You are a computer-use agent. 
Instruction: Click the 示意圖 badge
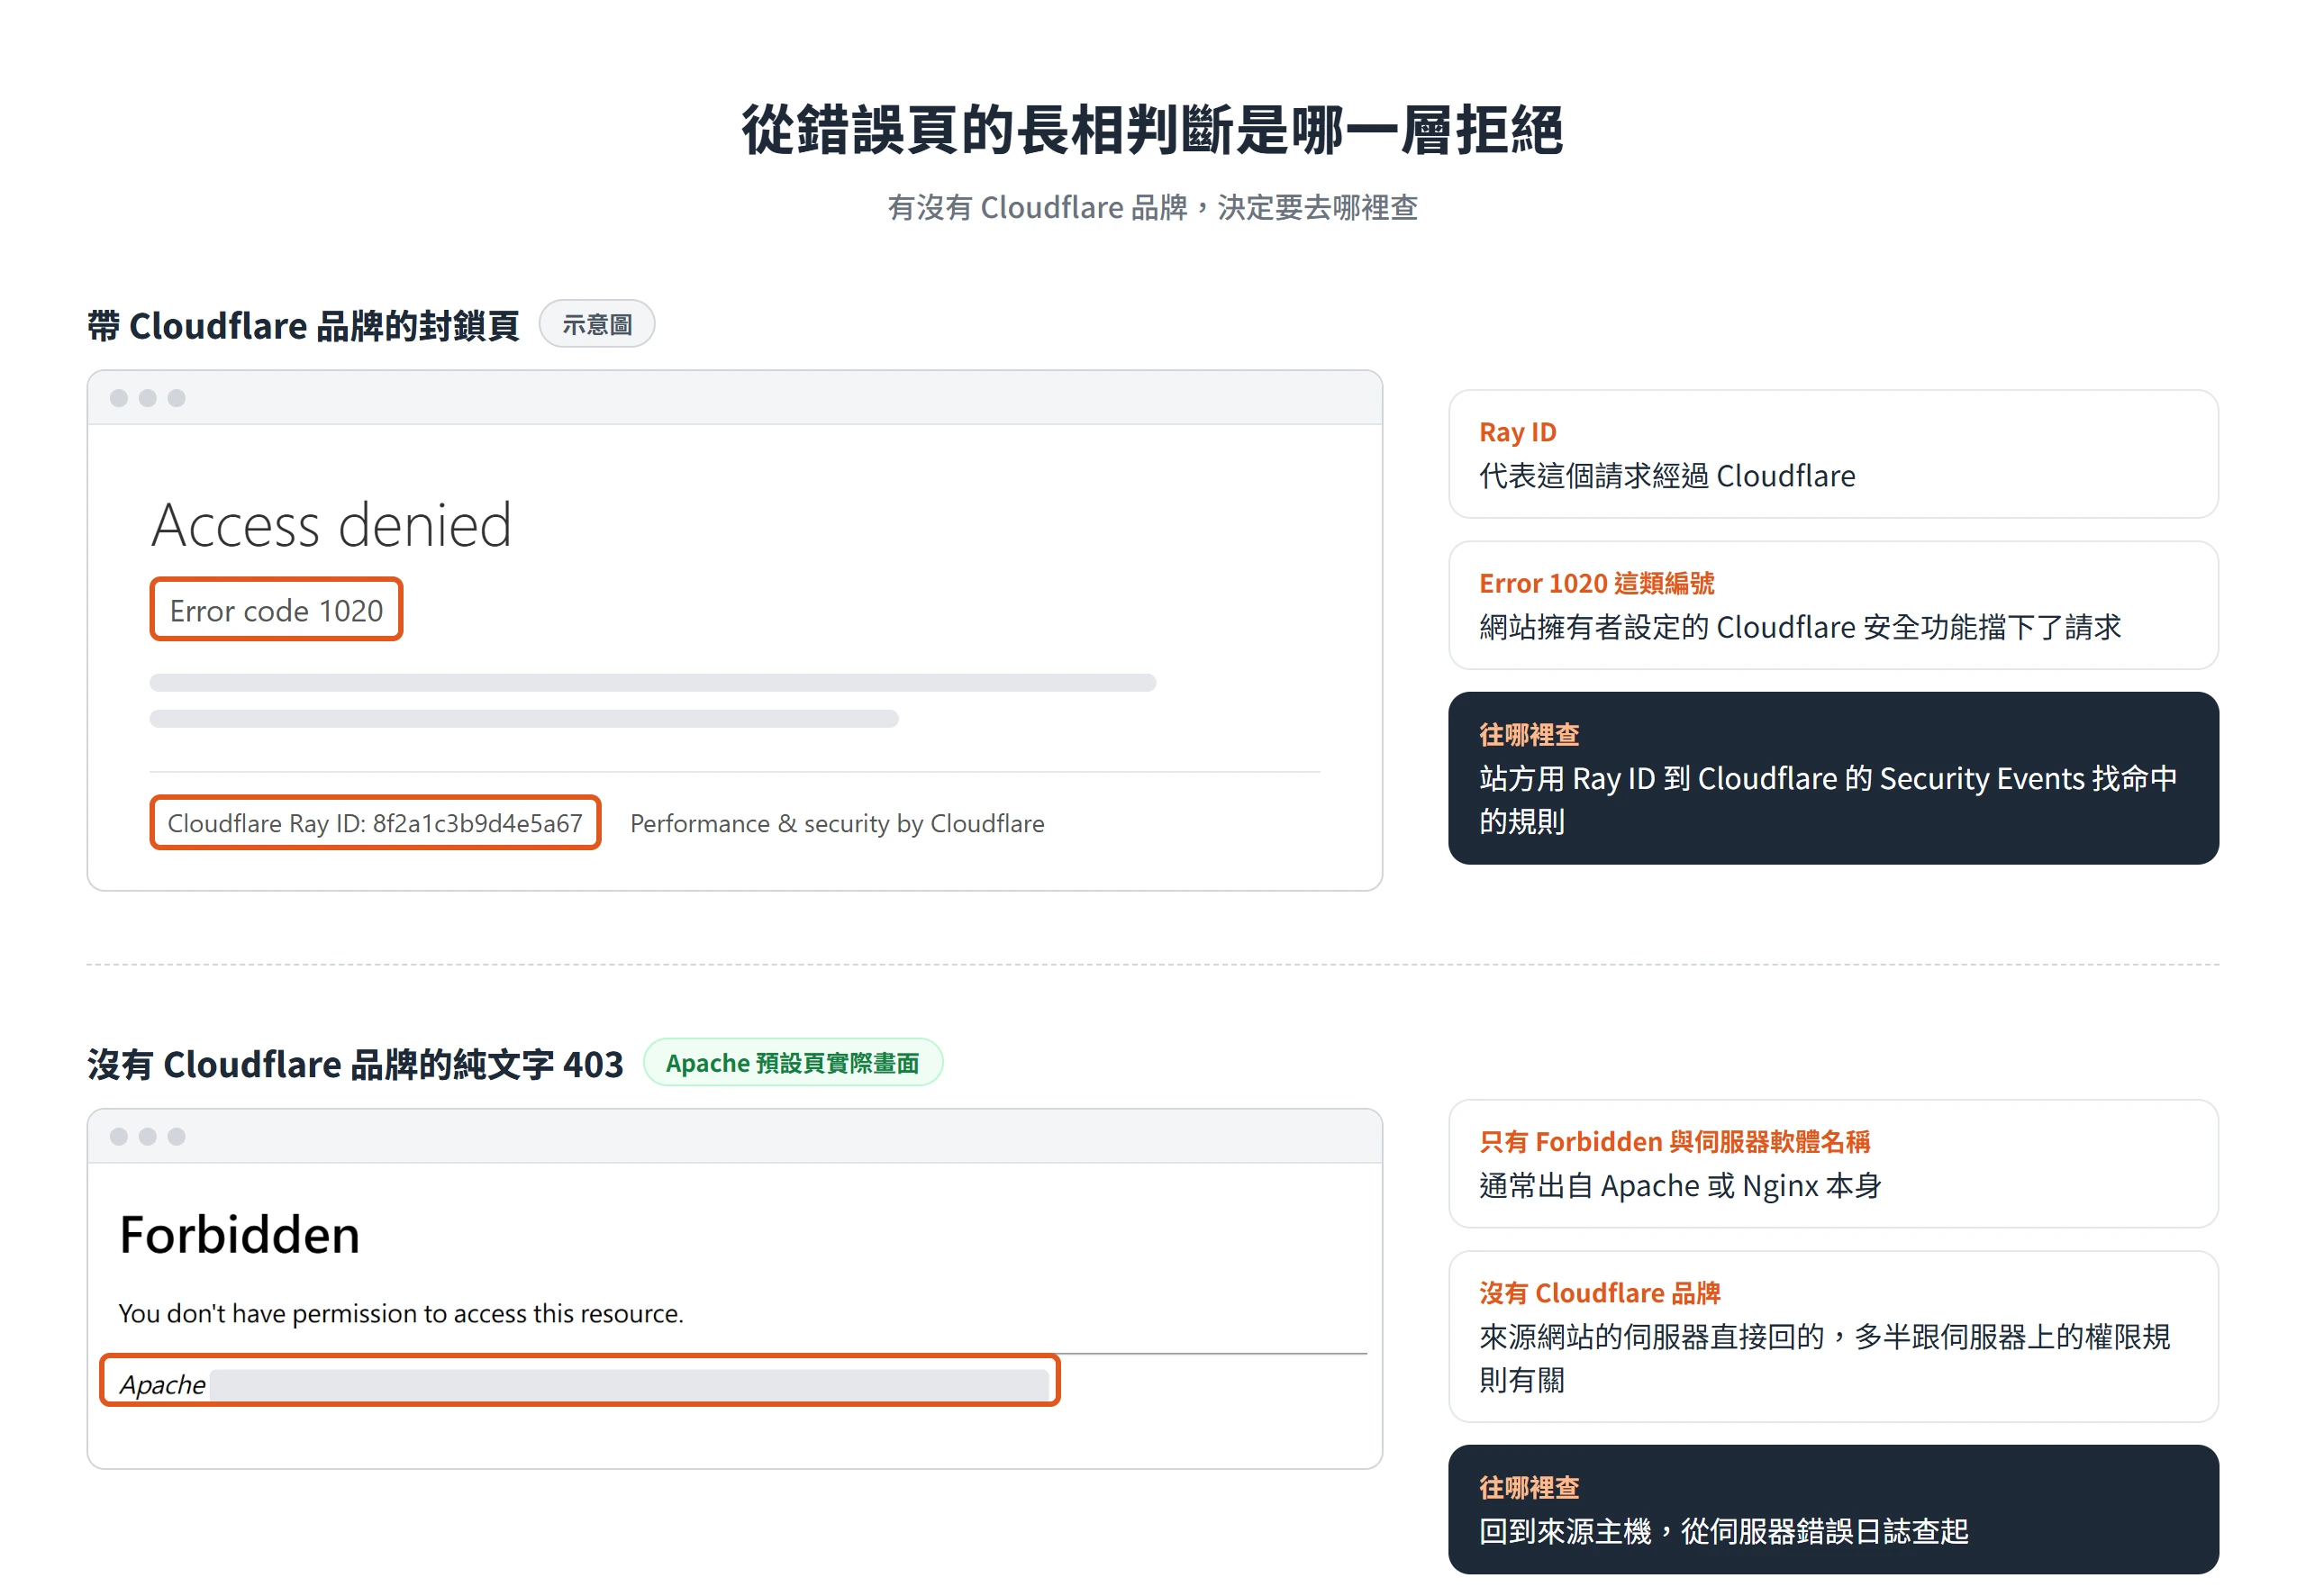[596, 324]
